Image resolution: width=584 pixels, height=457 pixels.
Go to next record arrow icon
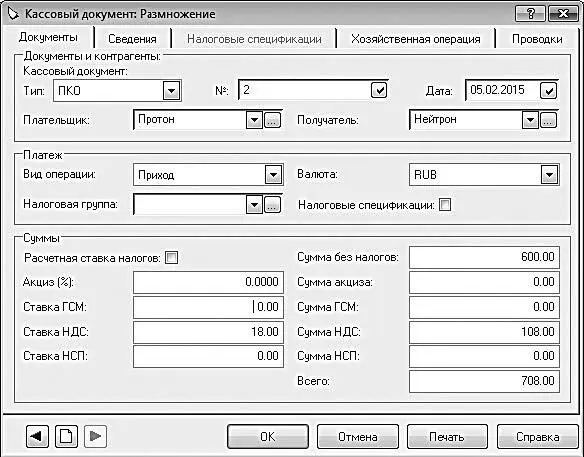click(x=95, y=436)
